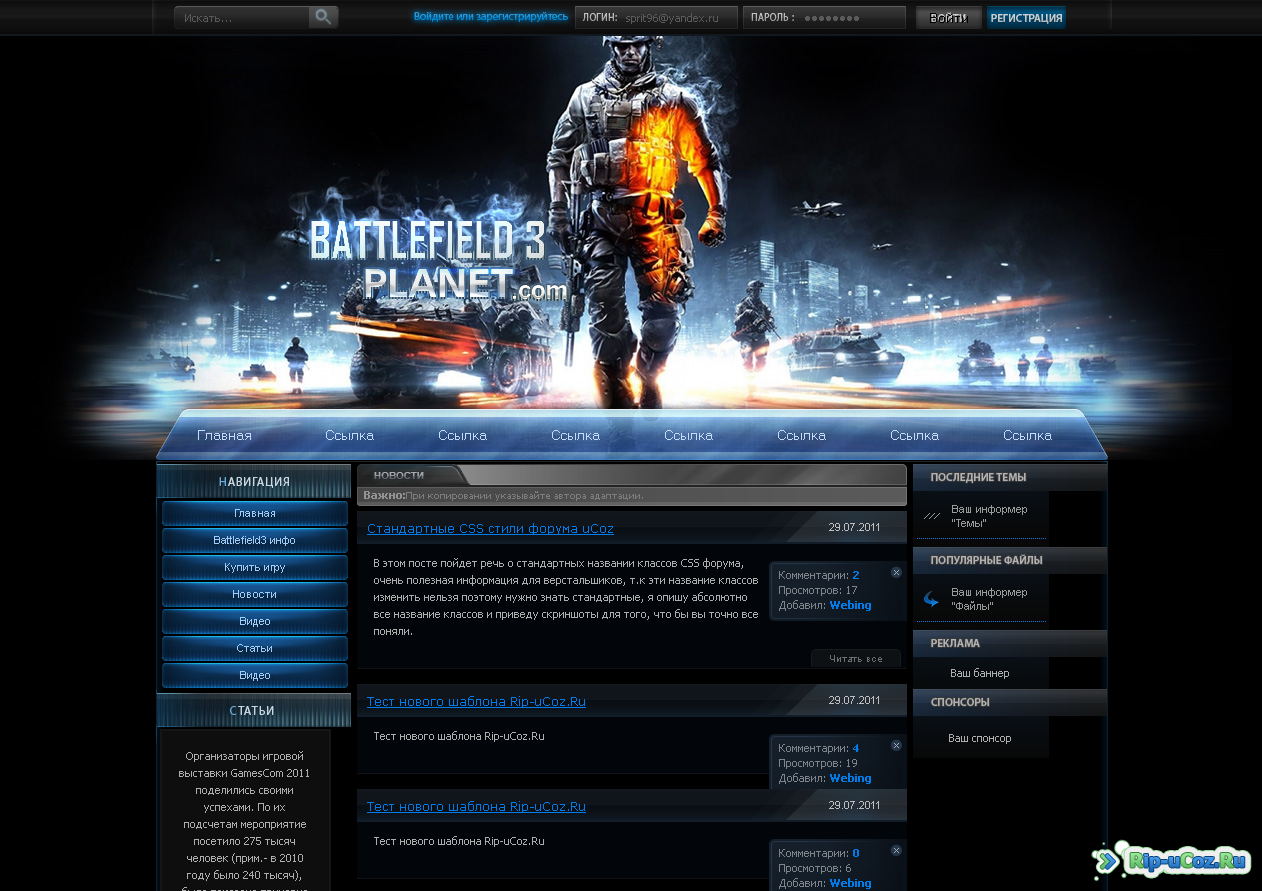Click the Ваш баннер placeholder text

click(980, 673)
